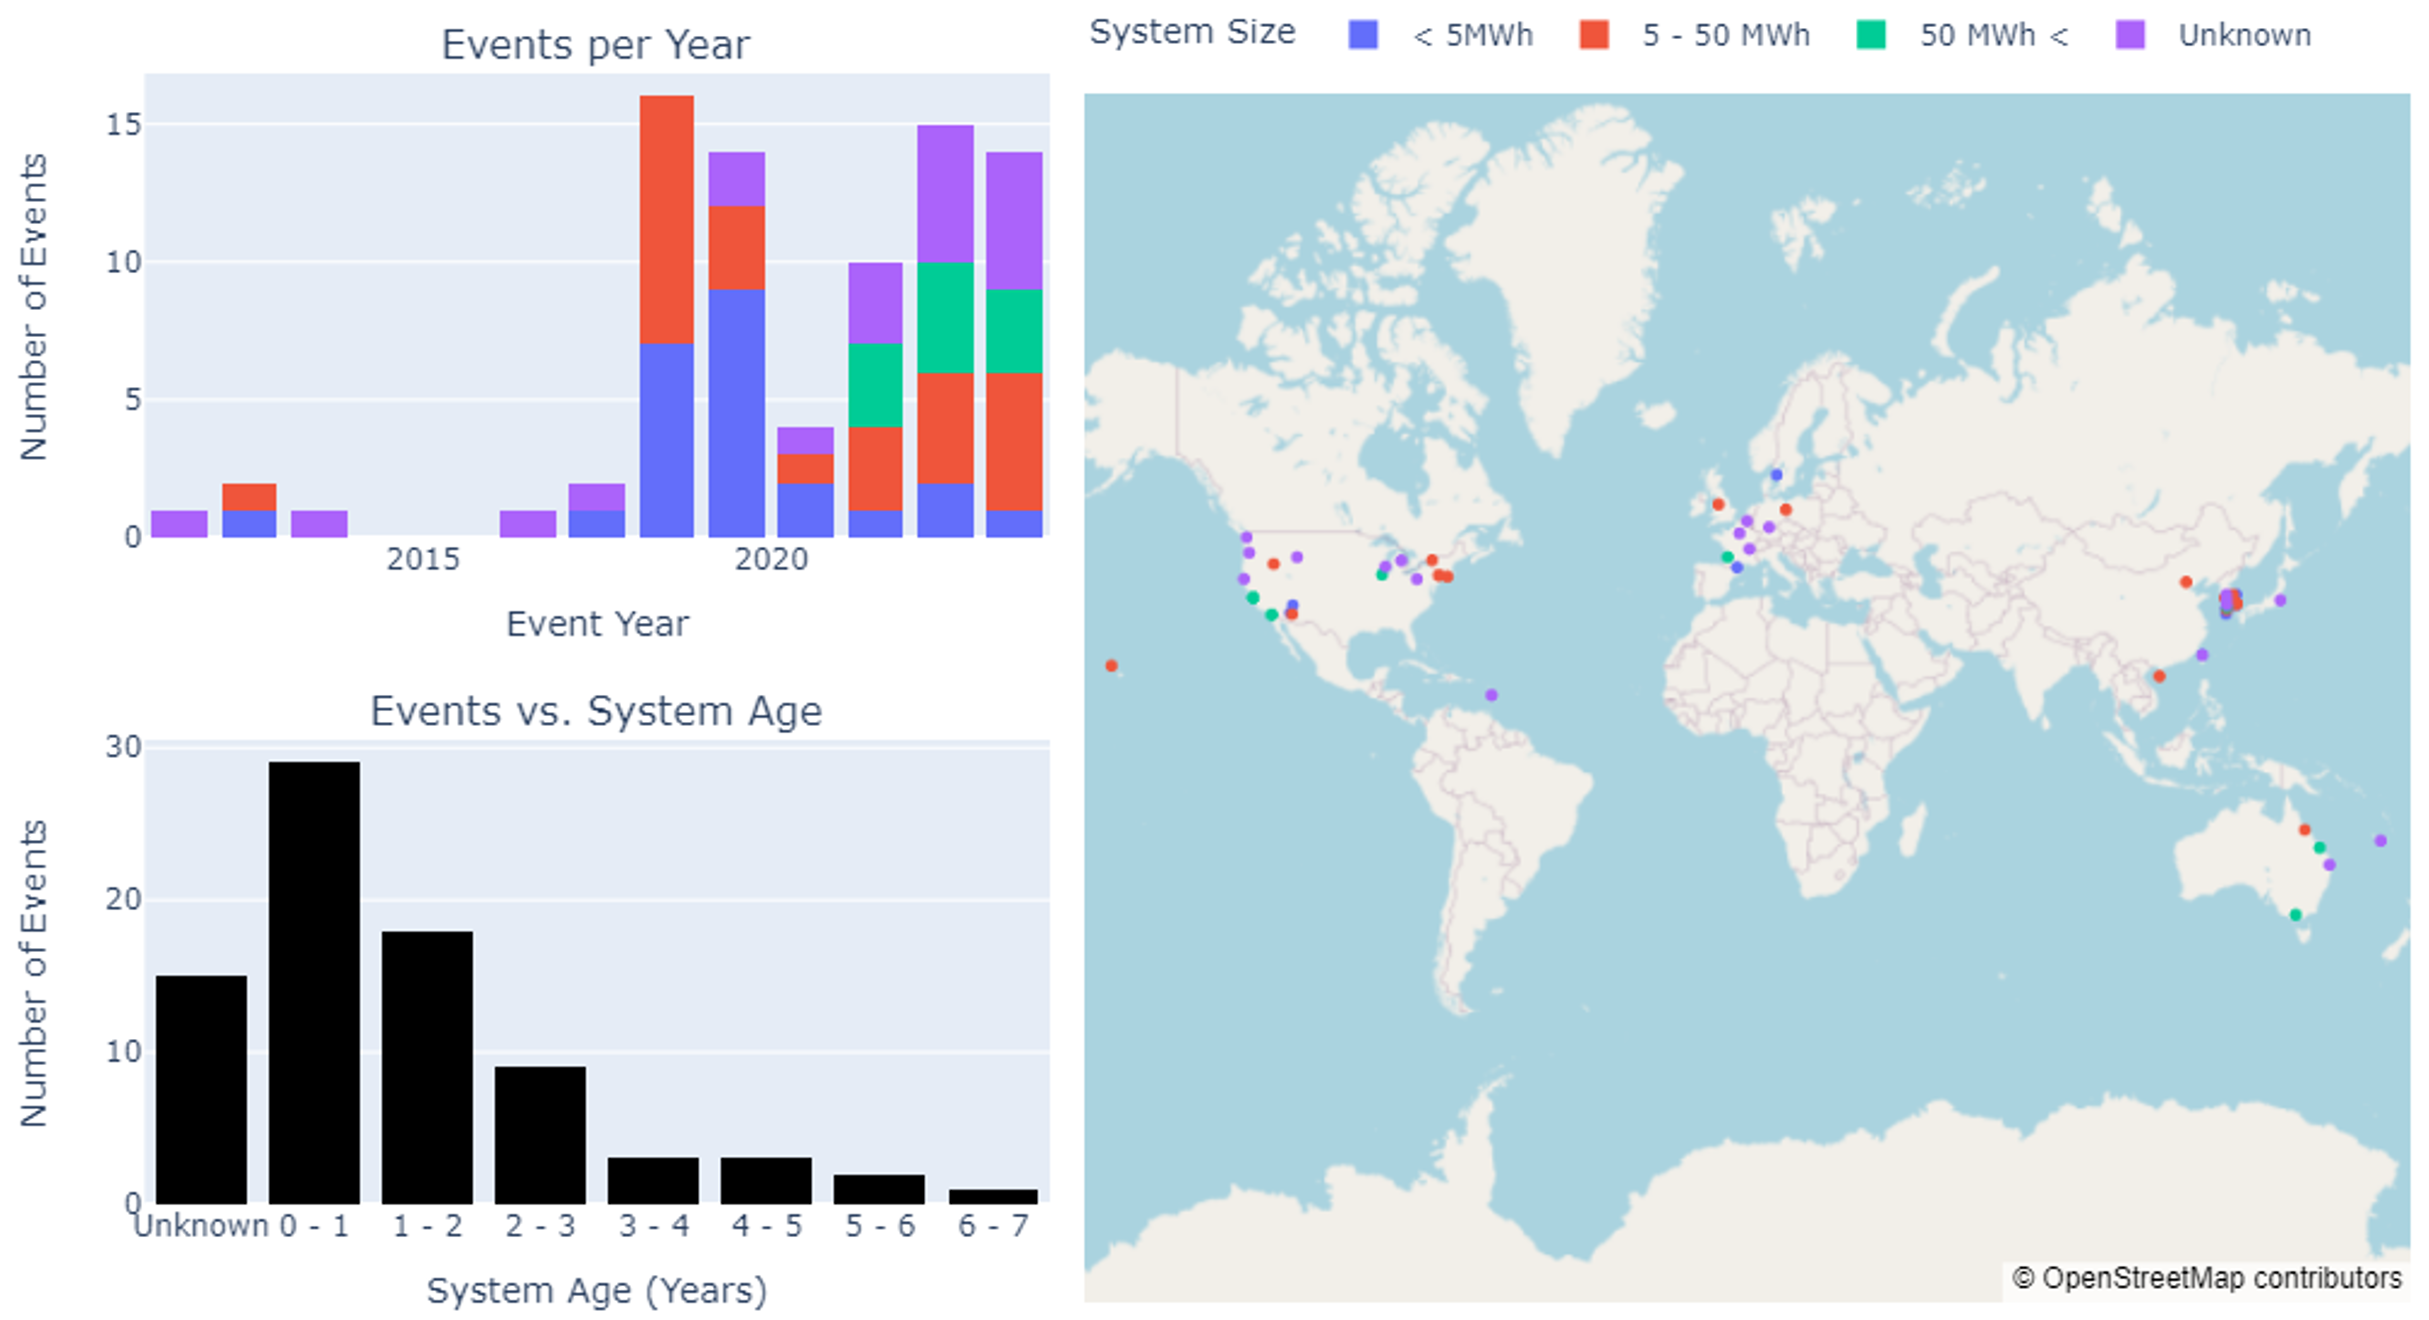Click the green marker in southern Australia
This screenshot has width=2429, height=1320.
tap(2296, 914)
